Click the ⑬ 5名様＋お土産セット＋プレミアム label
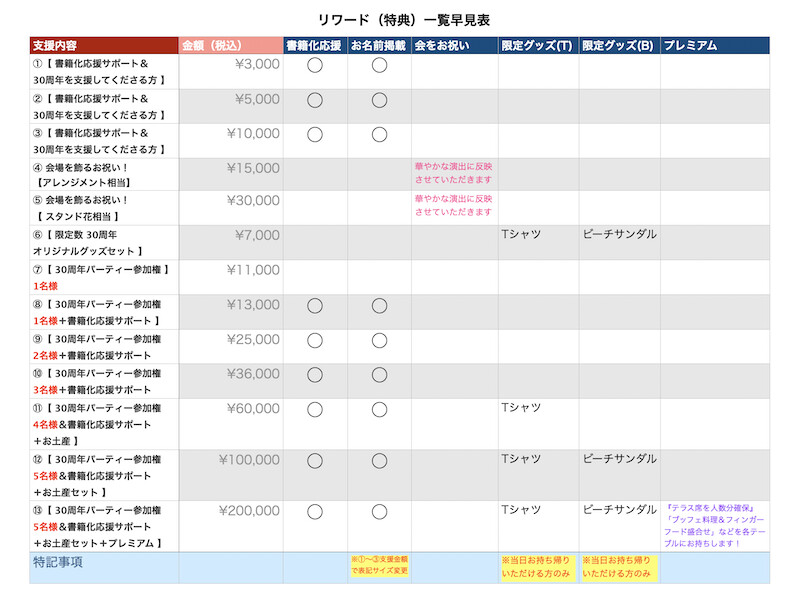The height and width of the screenshot is (597, 800). [x=97, y=527]
